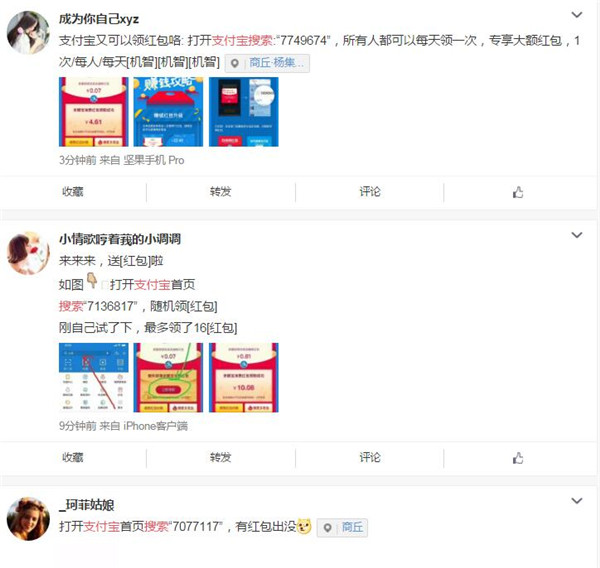The height and width of the screenshot is (568, 600).
Task: Open the Alipay home screen thumbnail with red arrow
Action: [x=94, y=378]
